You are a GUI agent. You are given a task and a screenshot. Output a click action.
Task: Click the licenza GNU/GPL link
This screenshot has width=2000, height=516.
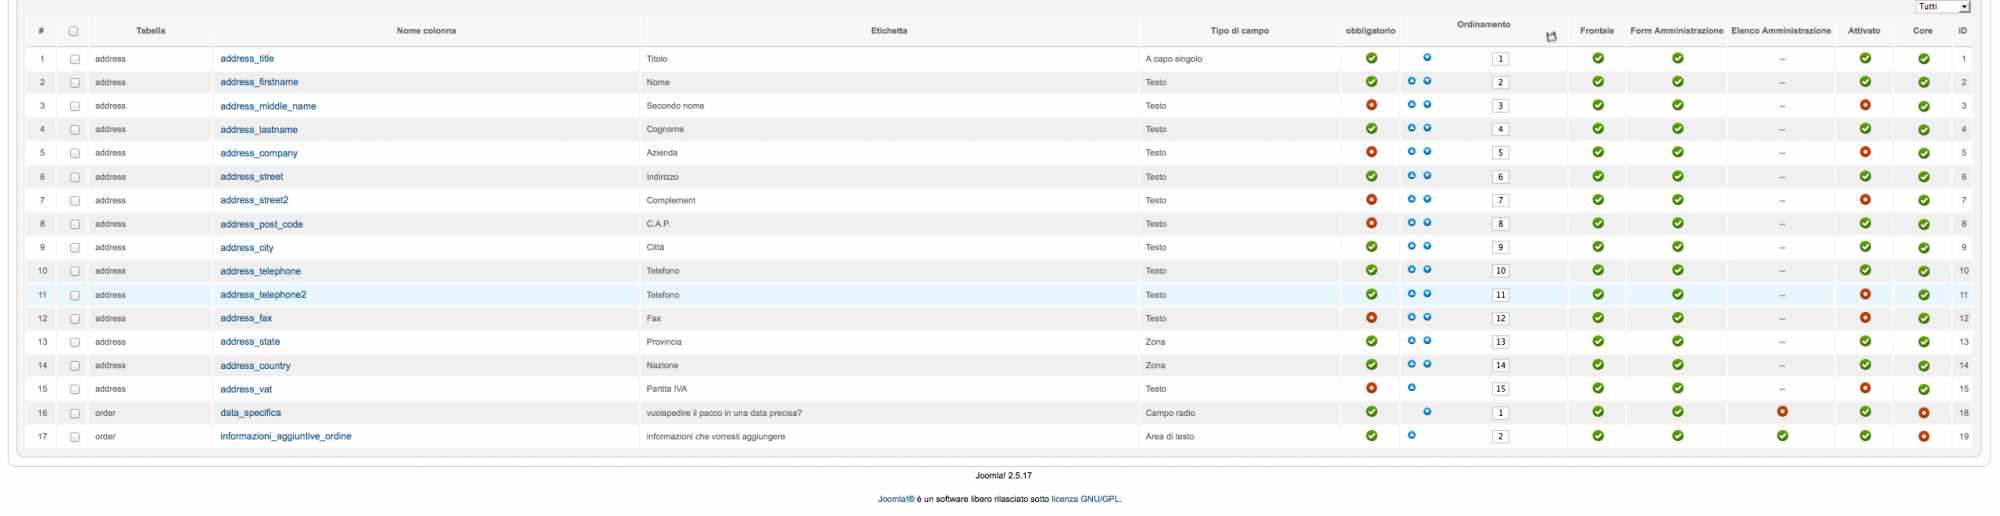1085,499
